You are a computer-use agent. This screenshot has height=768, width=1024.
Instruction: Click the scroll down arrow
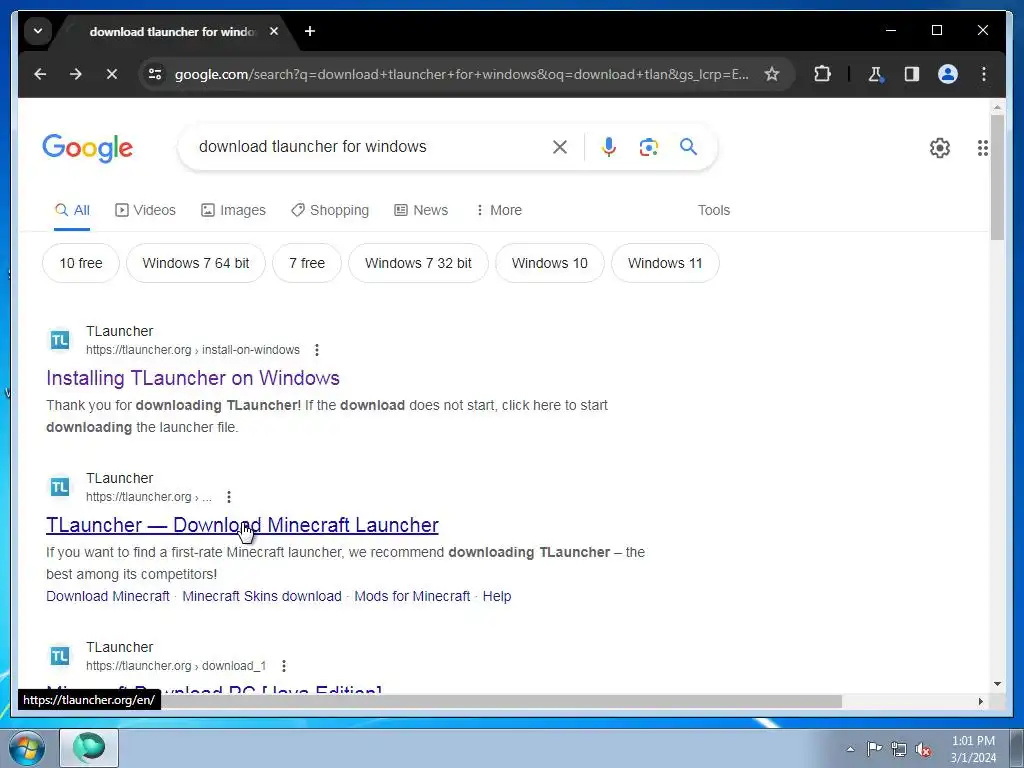(x=997, y=684)
